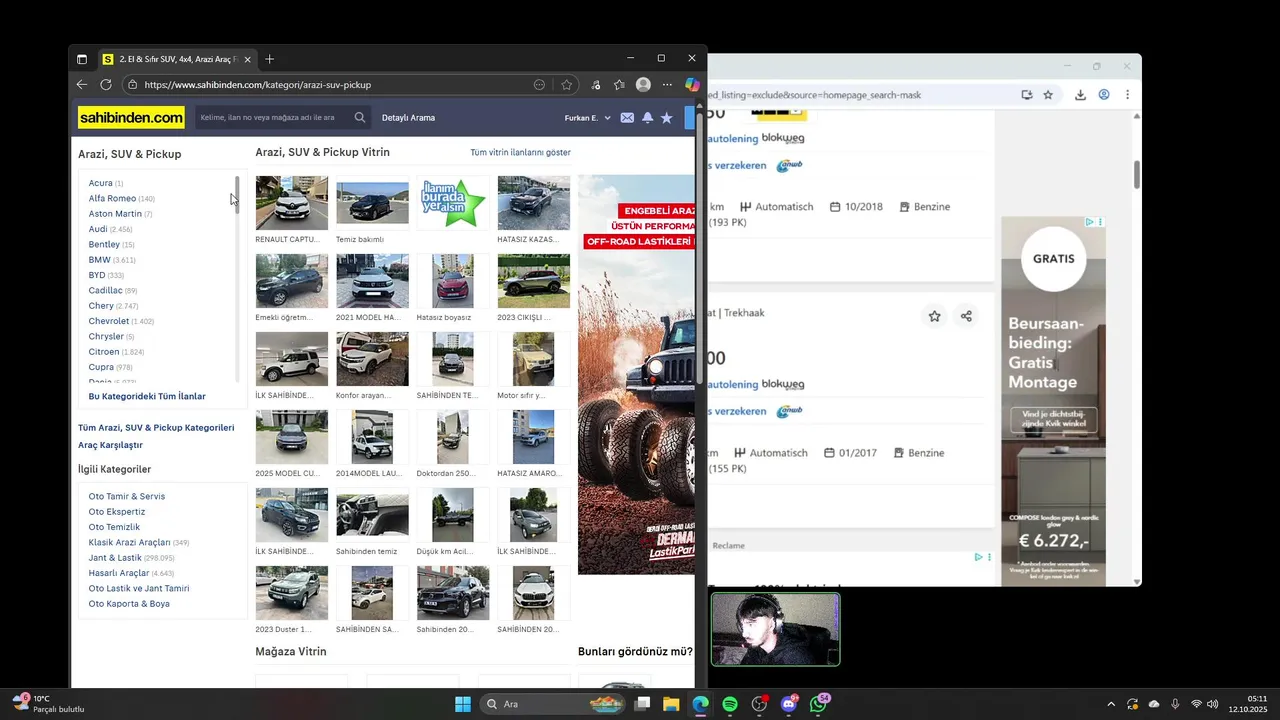Image resolution: width=1280 pixels, height=720 pixels.
Task: Select Audi brand category
Action: [98, 229]
